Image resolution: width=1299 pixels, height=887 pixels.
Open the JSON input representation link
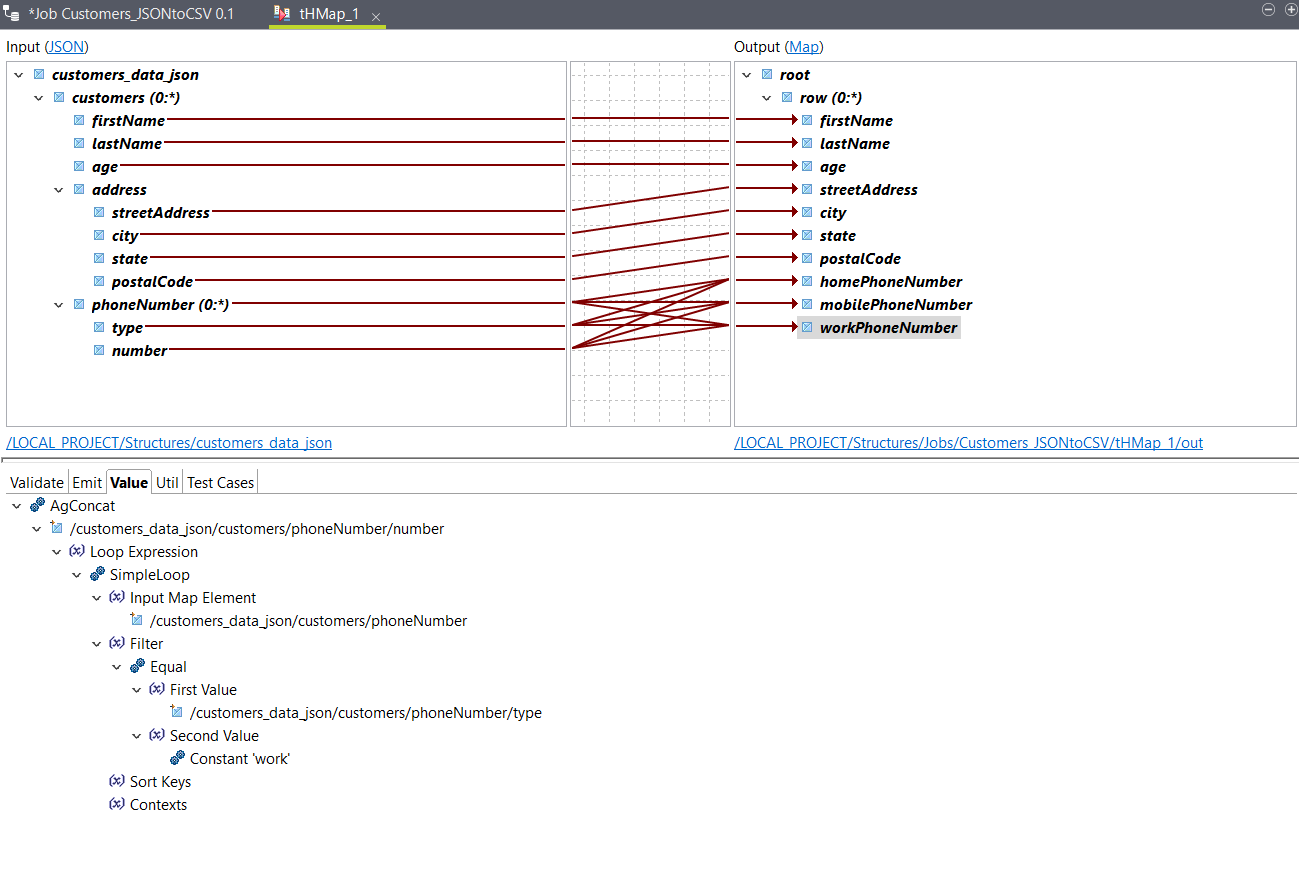pos(67,47)
